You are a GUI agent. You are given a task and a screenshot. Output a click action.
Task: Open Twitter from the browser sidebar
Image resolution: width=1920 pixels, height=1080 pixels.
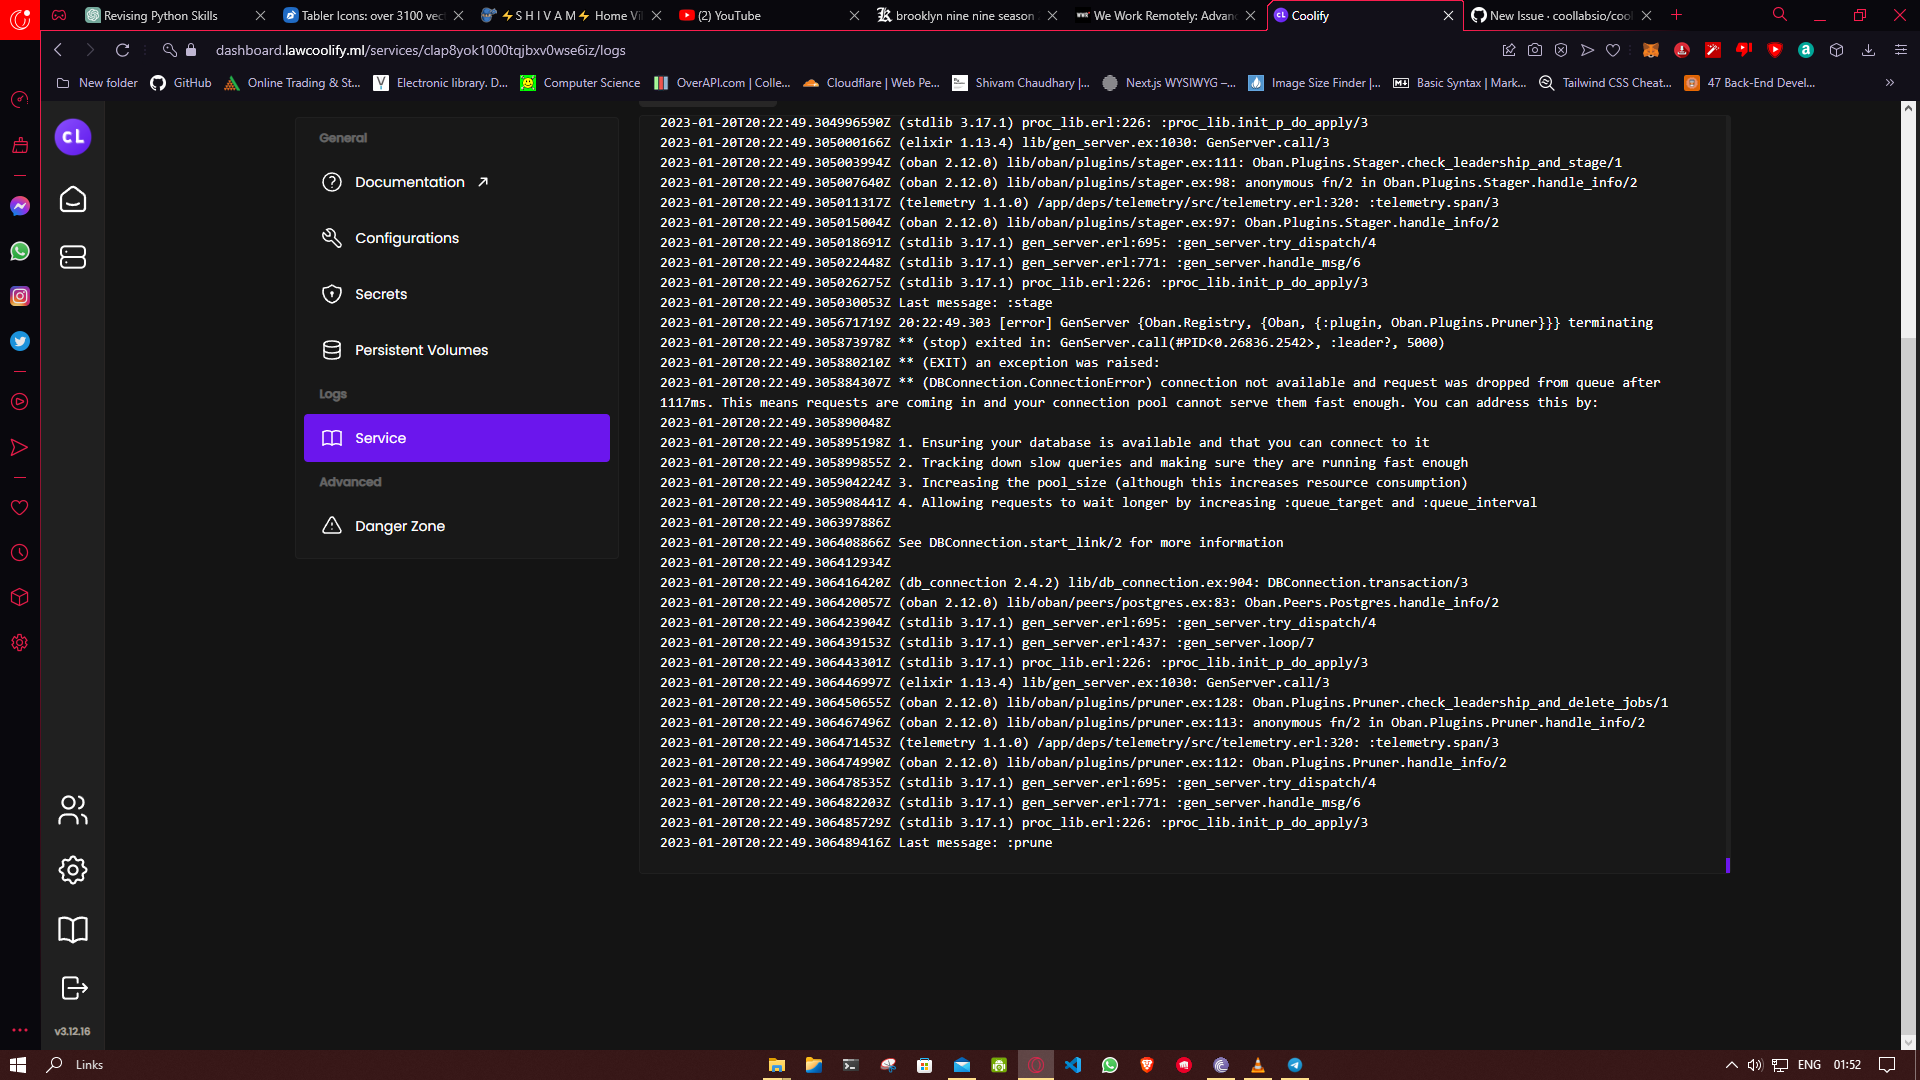tap(20, 342)
